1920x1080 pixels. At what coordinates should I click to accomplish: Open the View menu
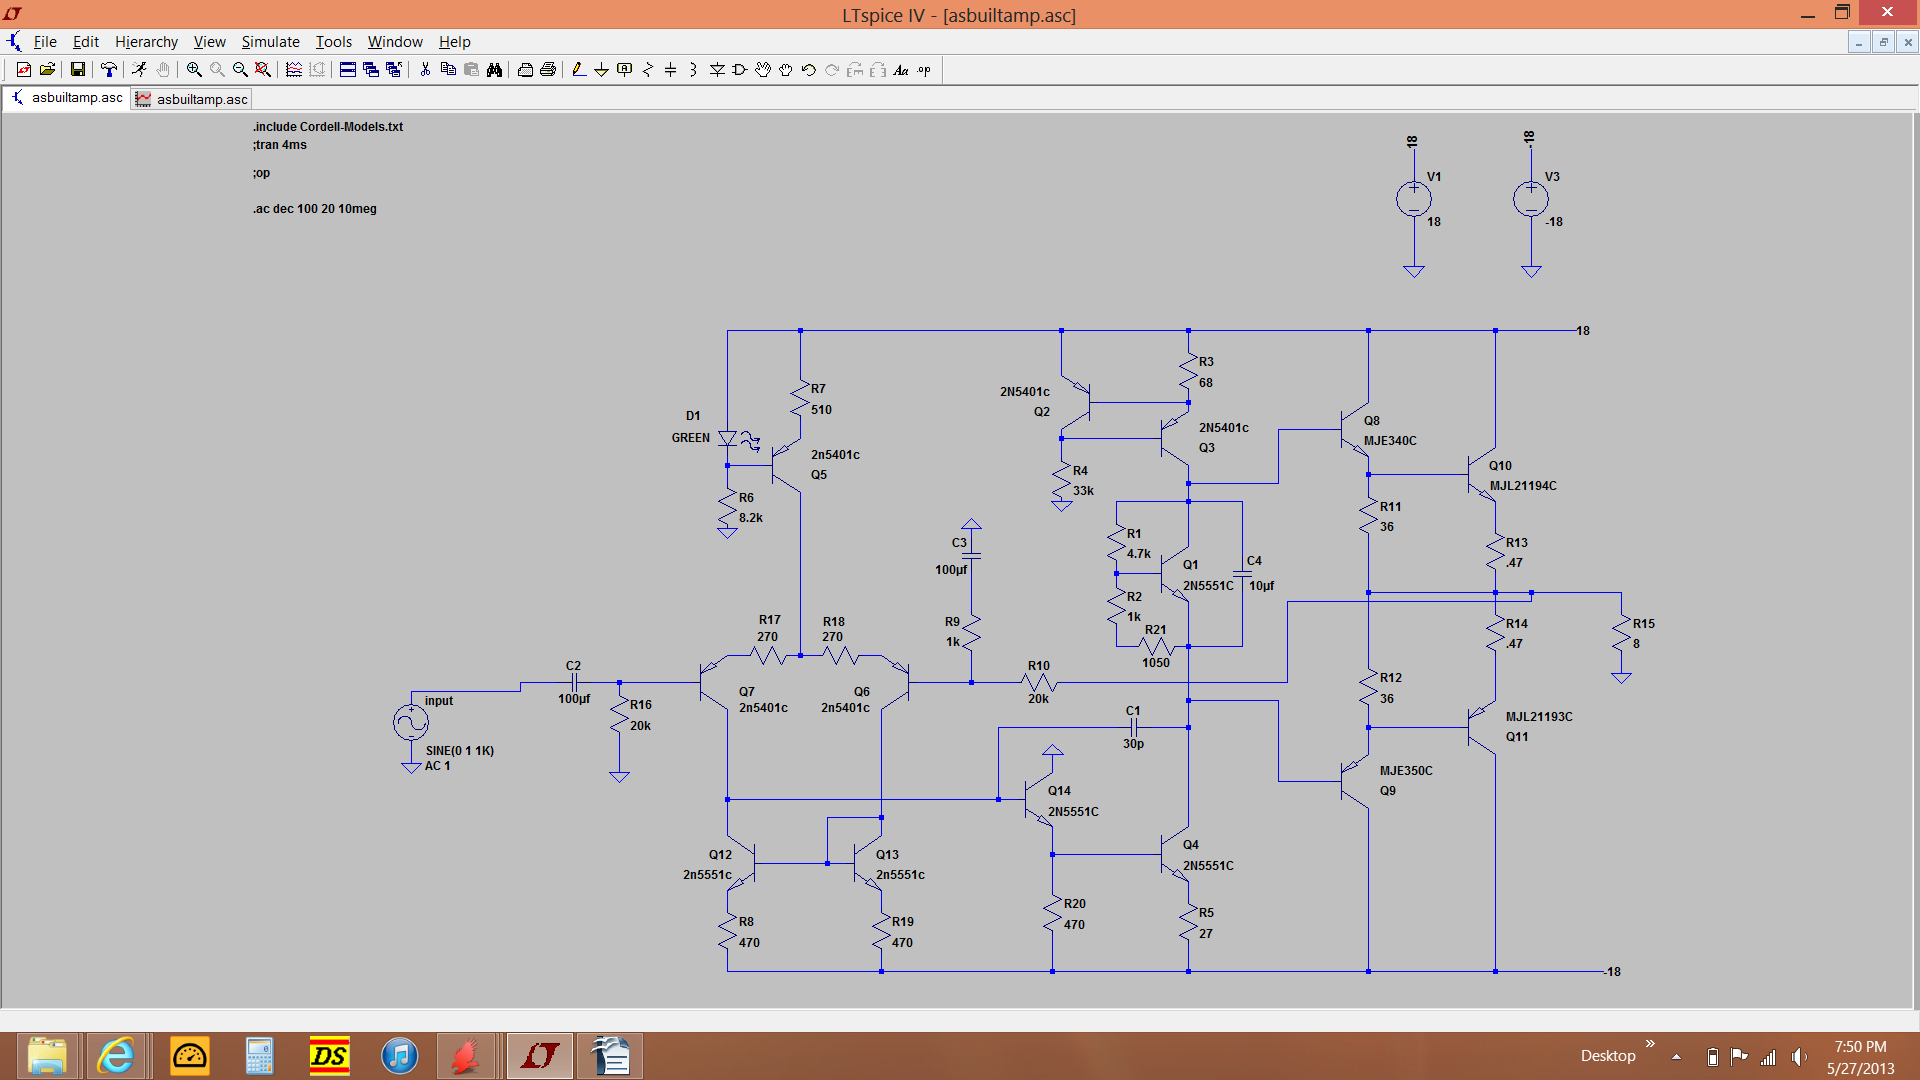coord(209,42)
